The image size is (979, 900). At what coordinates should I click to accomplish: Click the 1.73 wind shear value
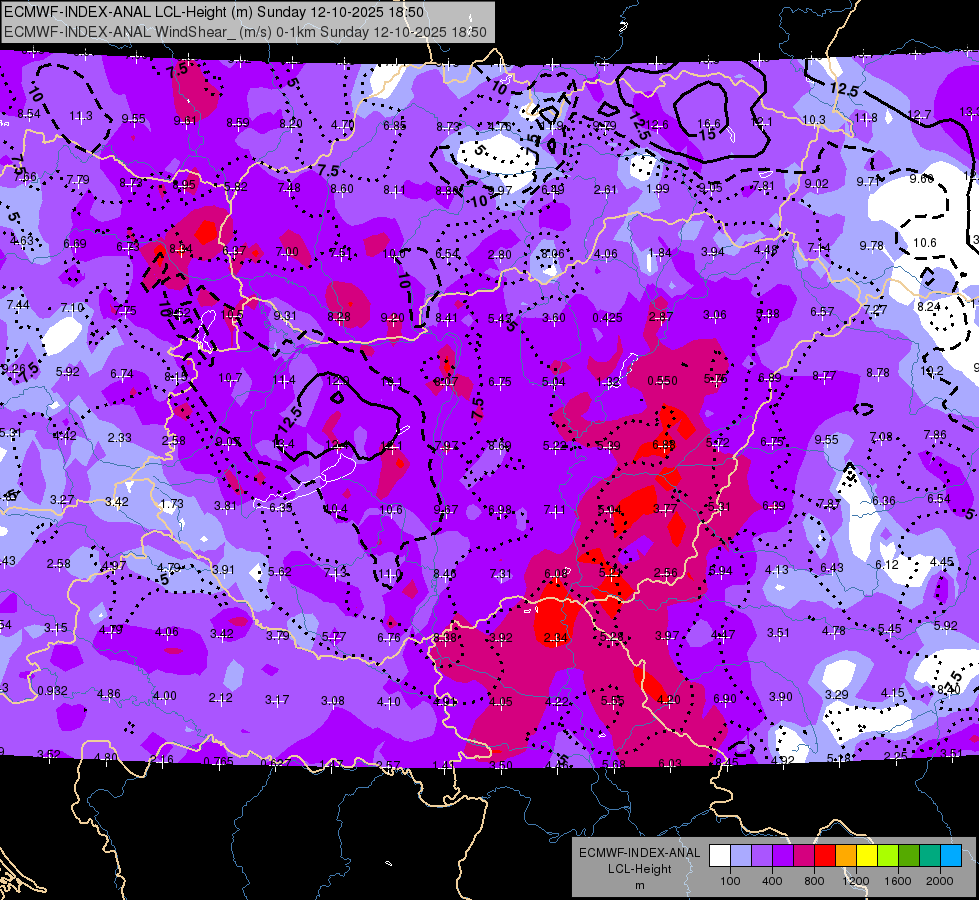pos(172,503)
